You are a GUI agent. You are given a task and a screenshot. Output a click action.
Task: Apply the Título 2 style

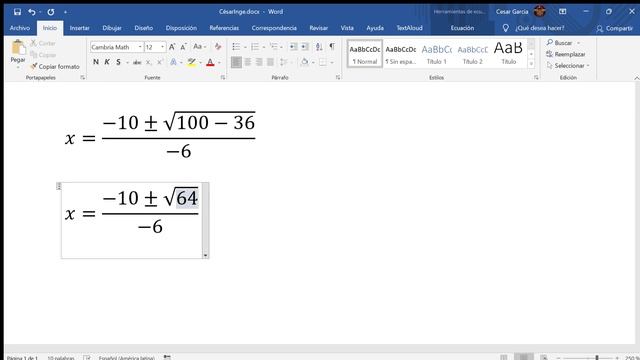473,53
